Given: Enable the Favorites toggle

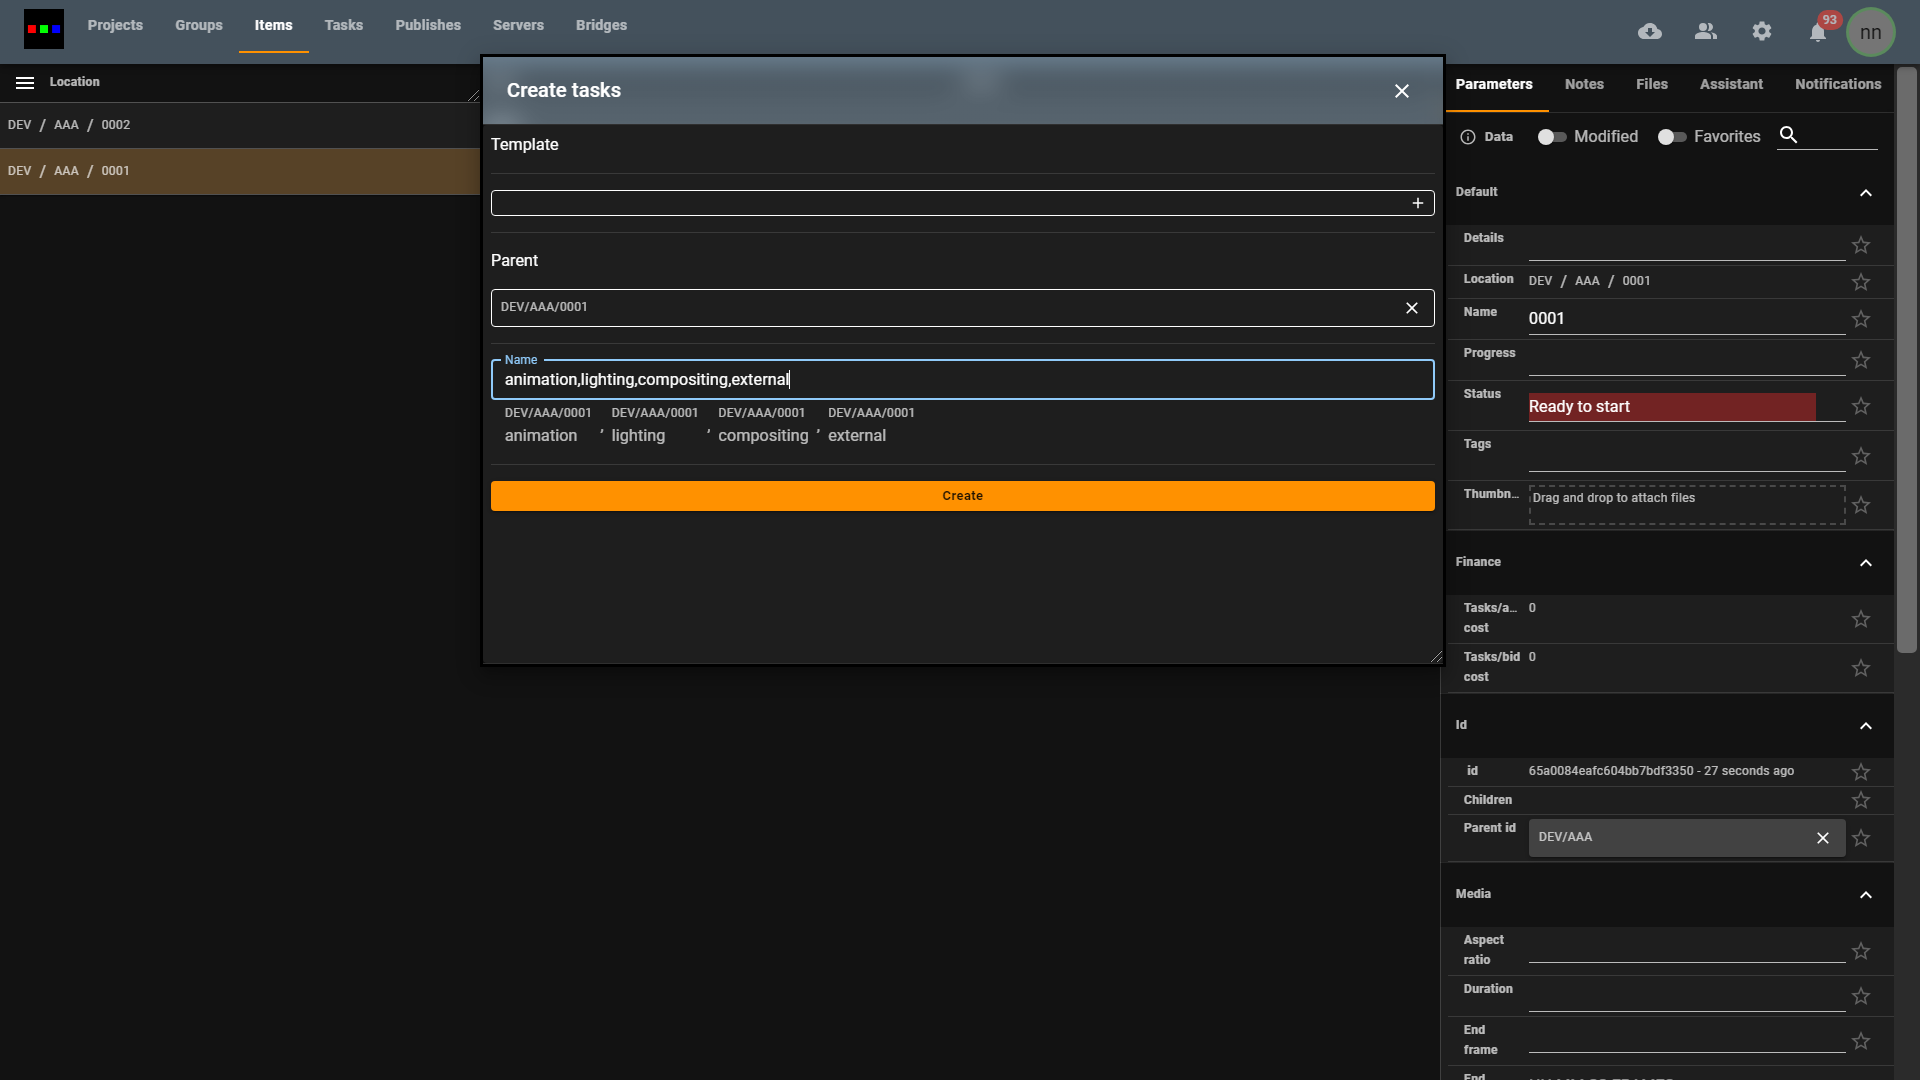Looking at the screenshot, I should pyautogui.click(x=1671, y=137).
